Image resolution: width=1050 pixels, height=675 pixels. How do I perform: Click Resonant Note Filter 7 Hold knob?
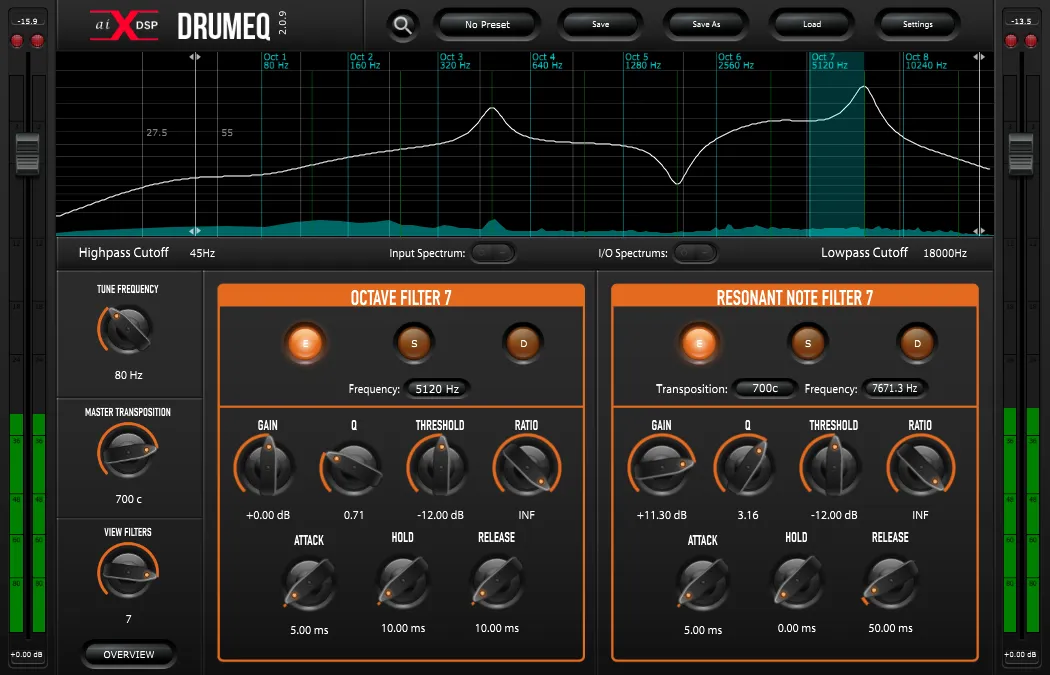coord(797,583)
